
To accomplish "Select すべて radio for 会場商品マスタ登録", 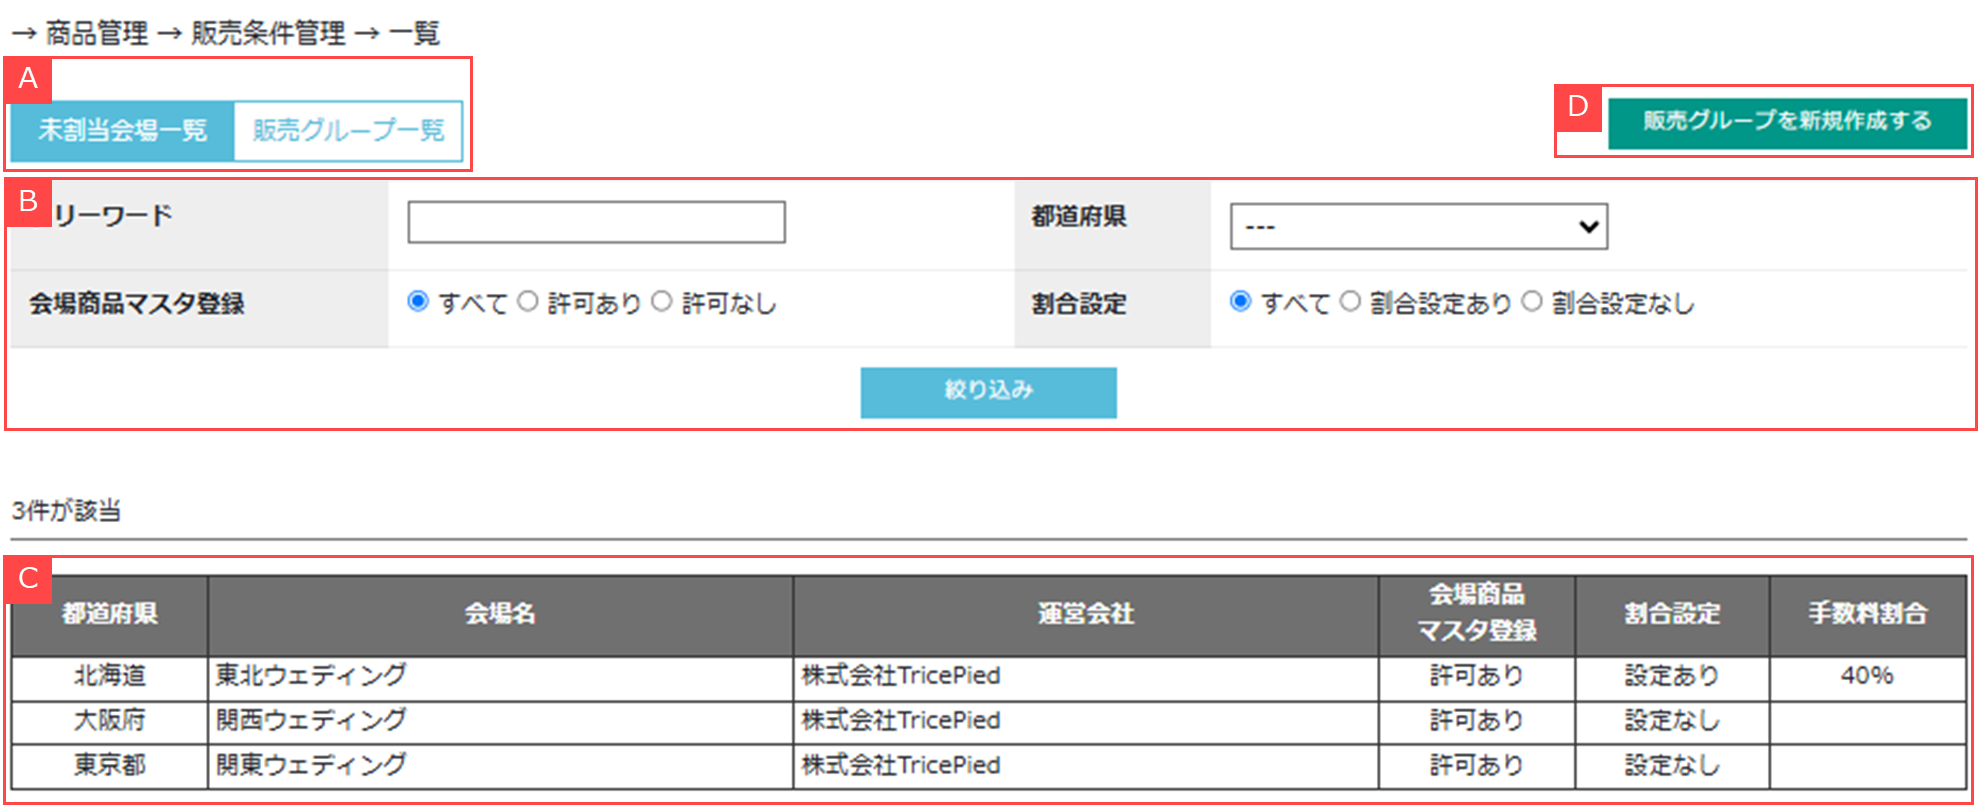I will click(x=419, y=302).
